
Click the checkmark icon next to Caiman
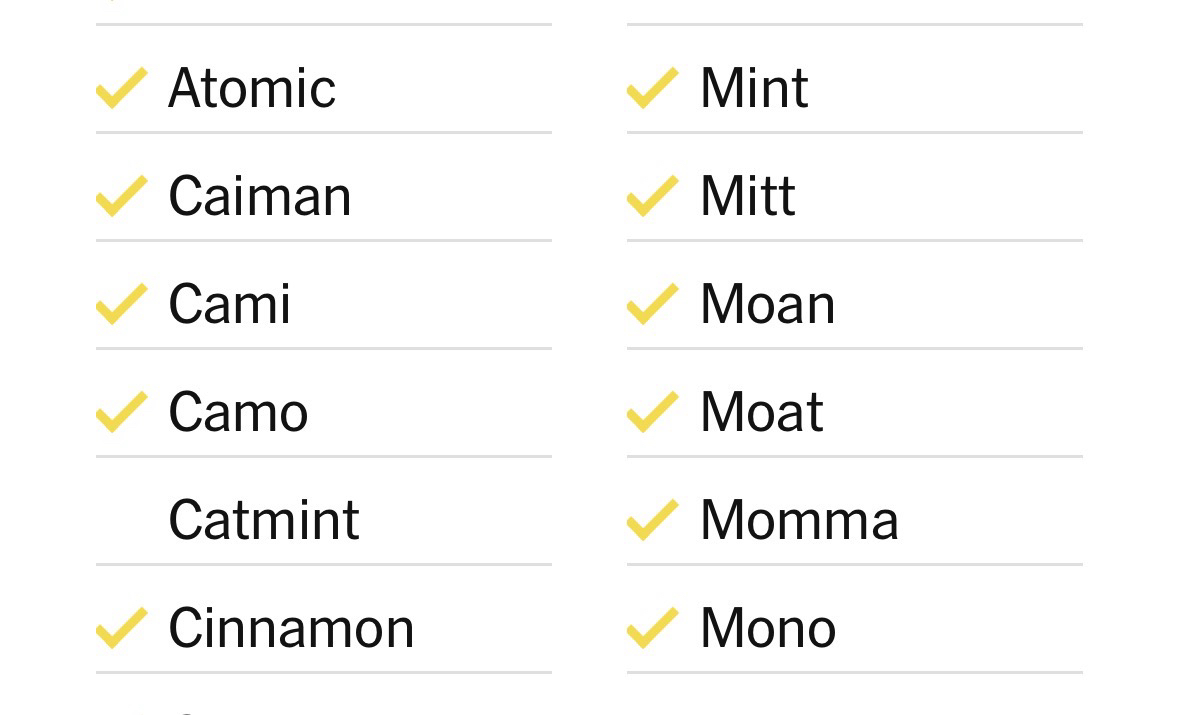122,196
